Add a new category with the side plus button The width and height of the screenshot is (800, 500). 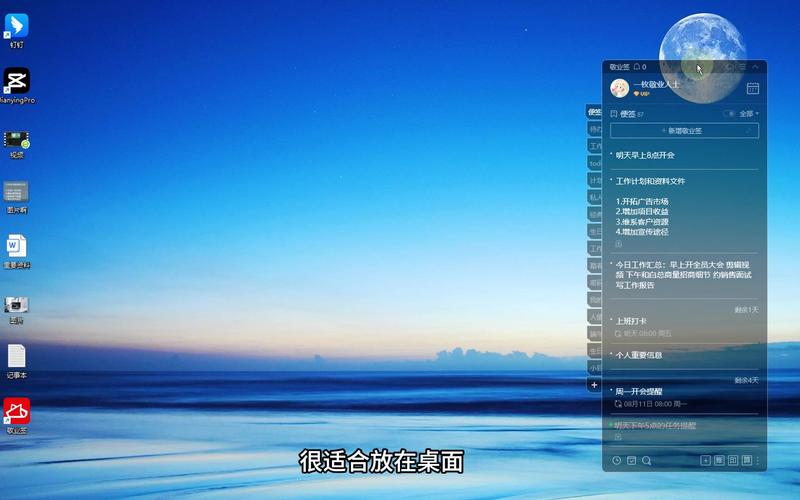[x=594, y=385]
